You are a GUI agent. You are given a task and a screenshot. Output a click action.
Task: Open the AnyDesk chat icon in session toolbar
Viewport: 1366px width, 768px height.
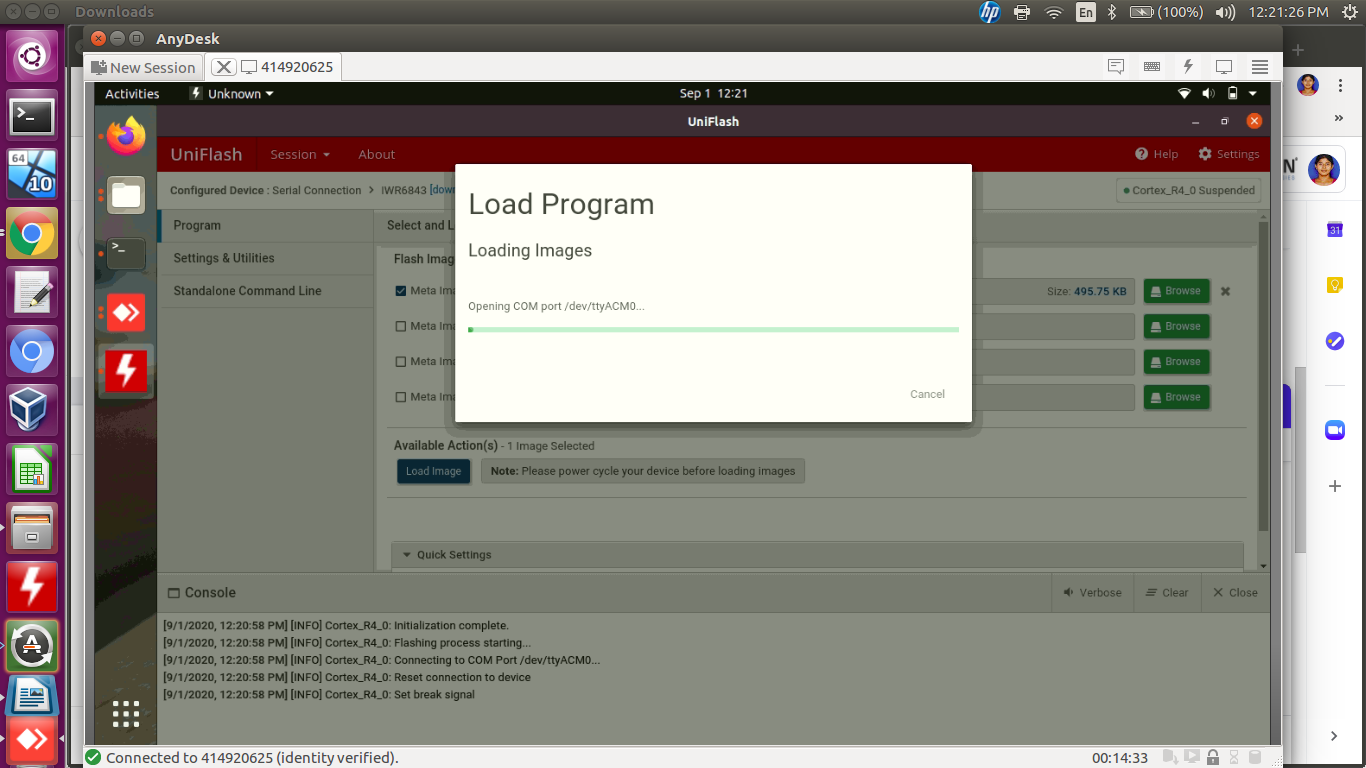[x=1116, y=67]
